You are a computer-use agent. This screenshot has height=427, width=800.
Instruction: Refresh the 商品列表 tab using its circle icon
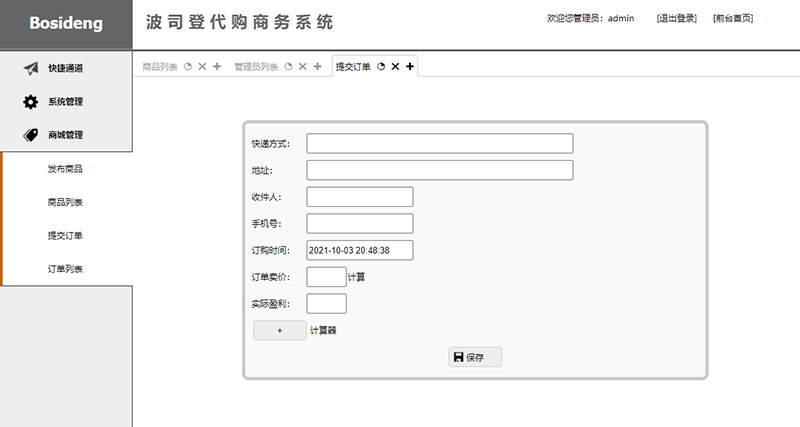[188, 67]
